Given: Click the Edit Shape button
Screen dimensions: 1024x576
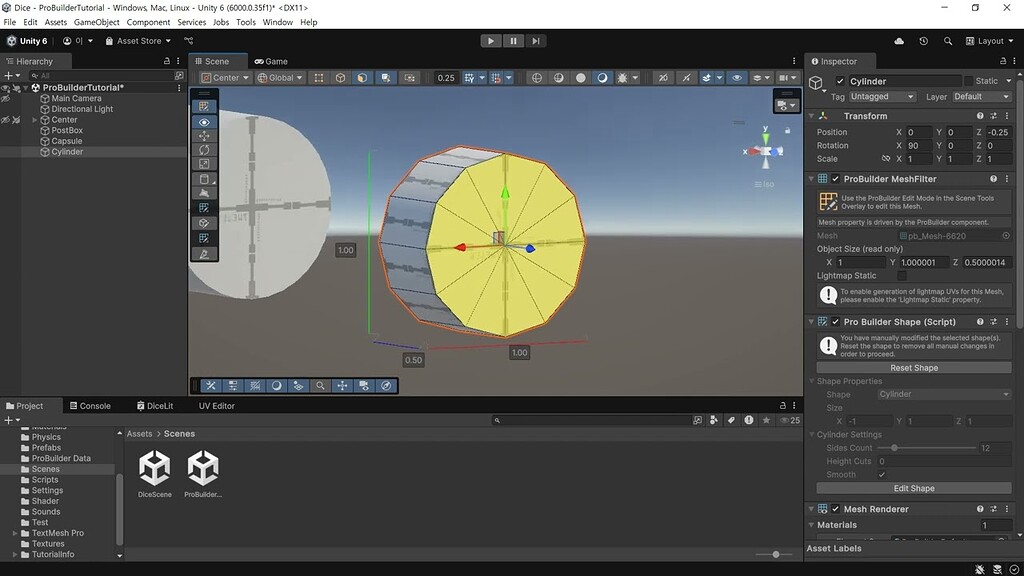Looking at the screenshot, I should (x=912, y=487).
